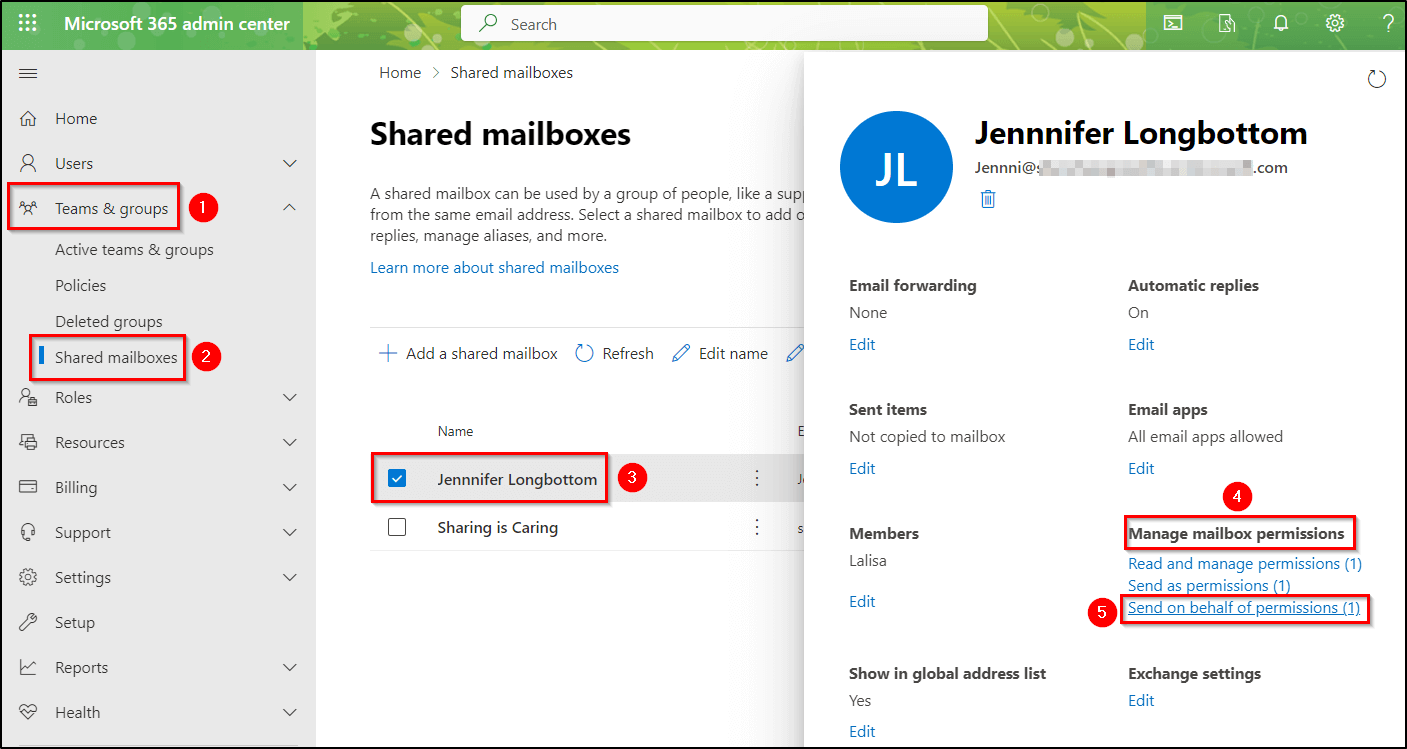
Task: Delete Jennnifer's mailbox using the trash icon
Action: click(988, 198)
